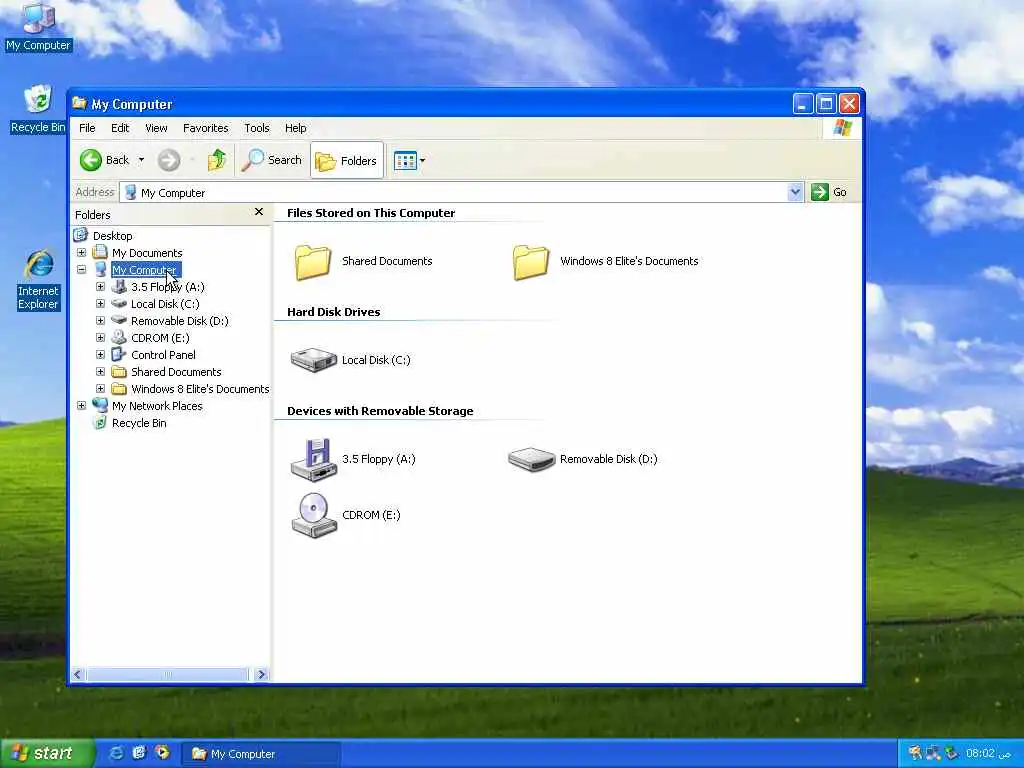Viewport: 1024px width, 768px height.
Task: Maximize the My Computer window
Action: (826, 103)
